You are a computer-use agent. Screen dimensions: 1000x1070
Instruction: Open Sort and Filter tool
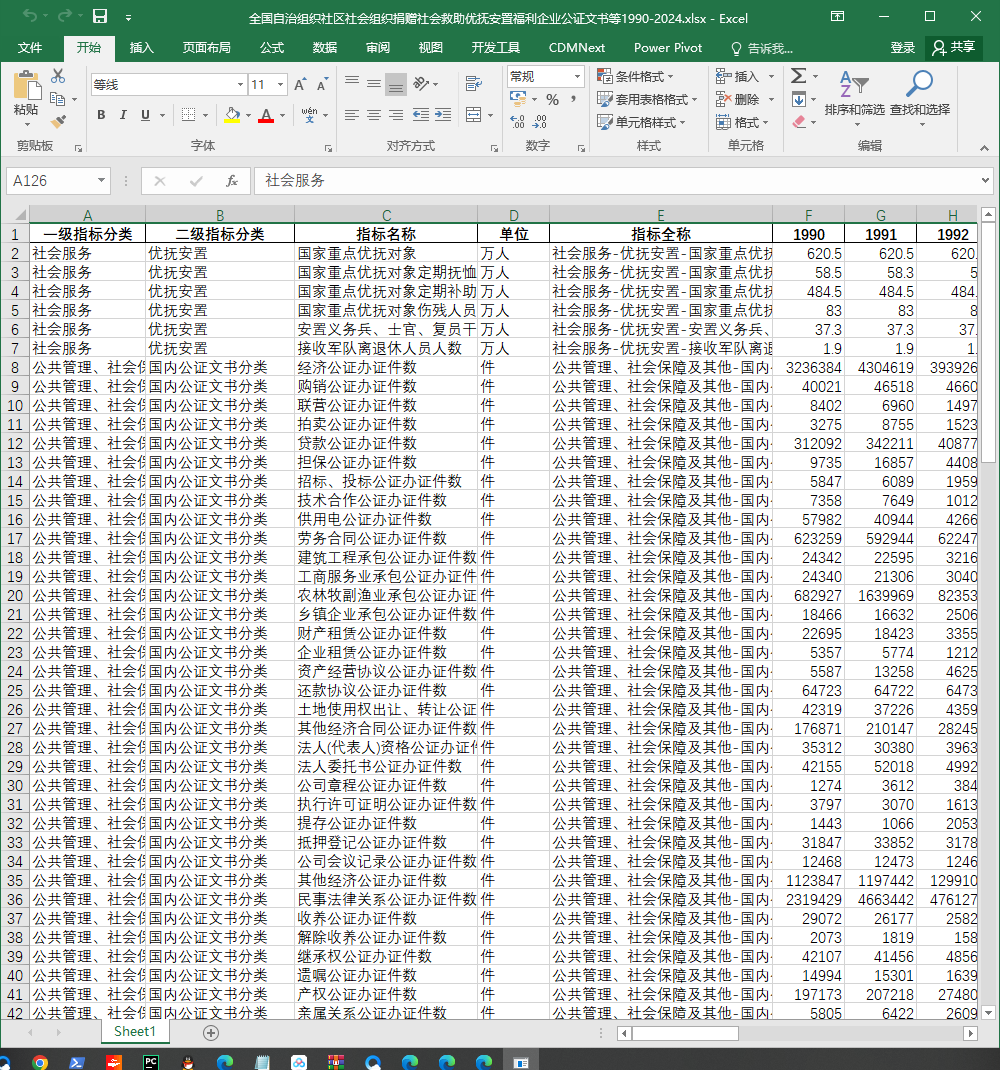tap(854, 96)
